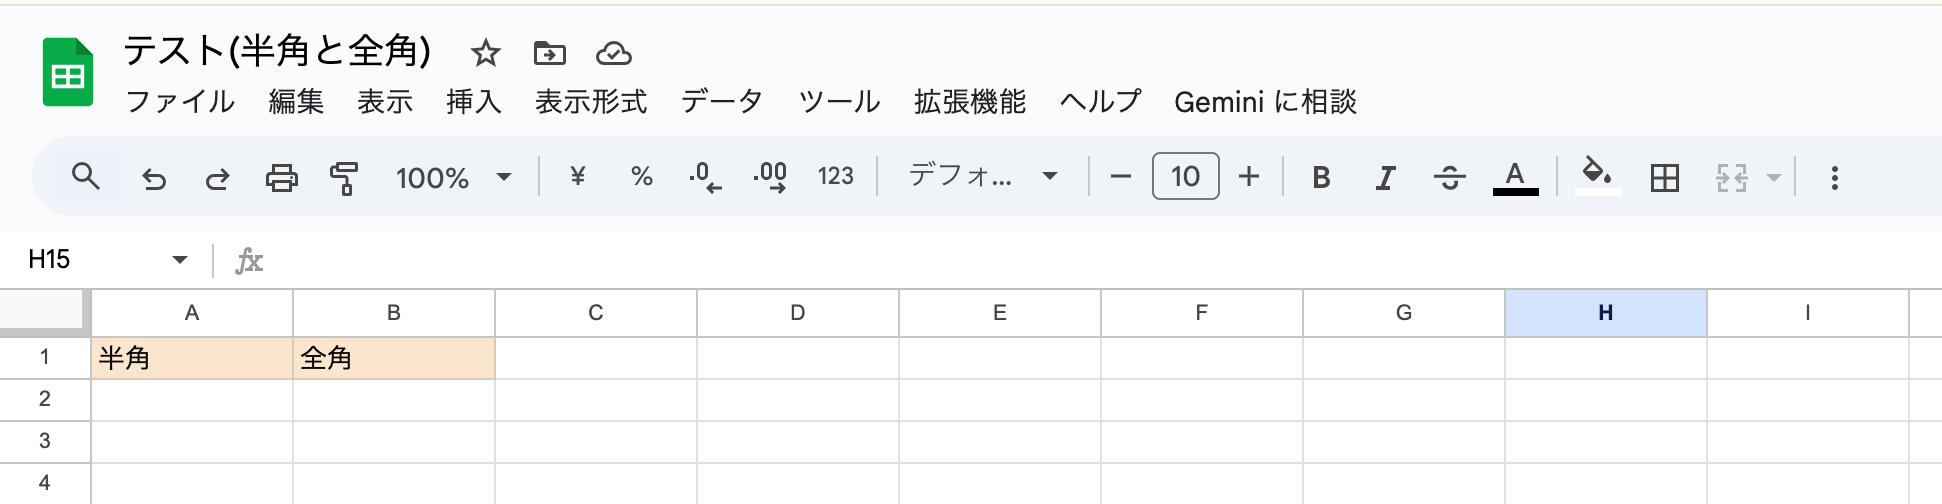Select the paint format roller icon
The width and height of the screenshot is (1942, 504).
click(344, 178)
